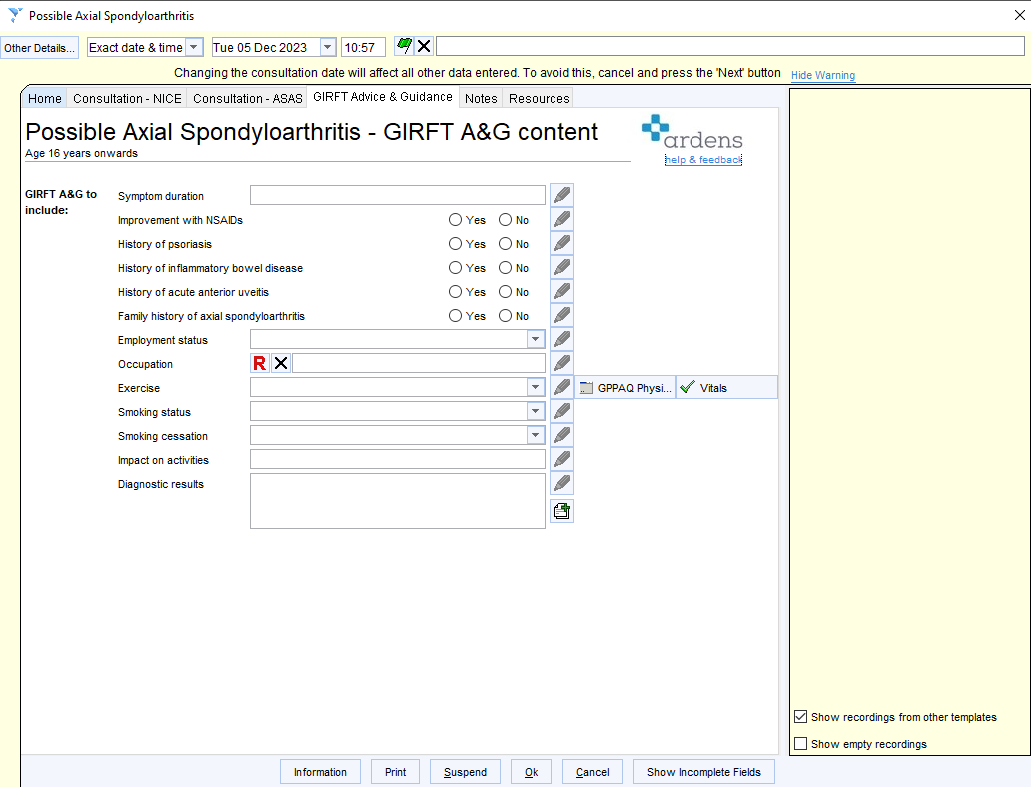Expand the Smoking status dropdown

536,411
